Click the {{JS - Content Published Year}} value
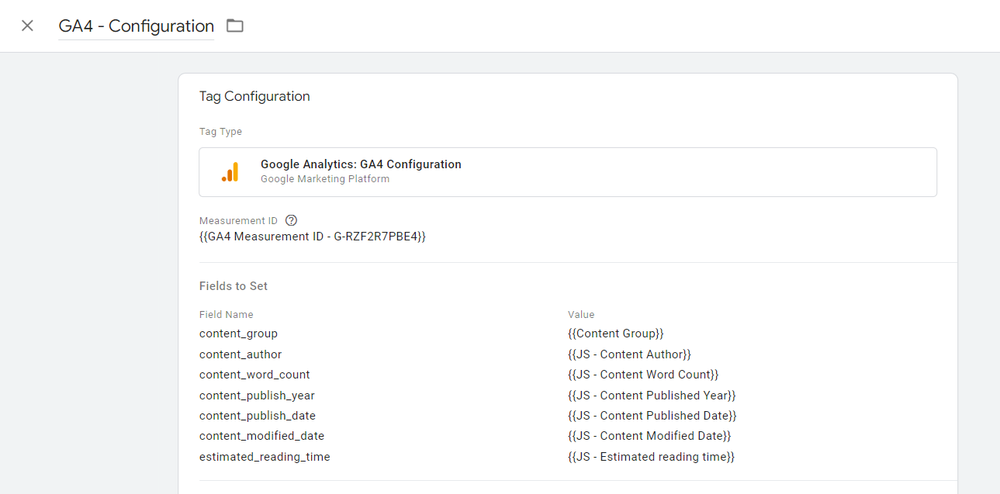 click(x=651, y=396)
